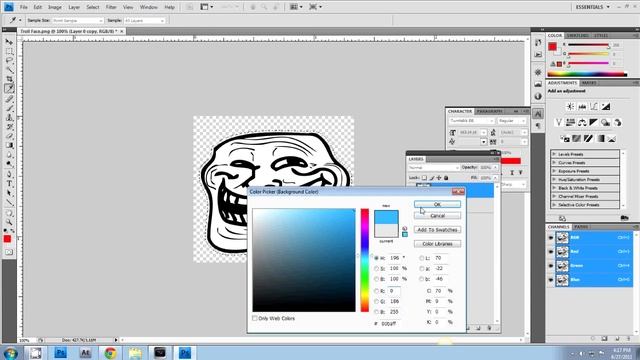This screenshot has width=640, height=360.
Task: Expand Black & White Presets list
Action: pos(554,188)
